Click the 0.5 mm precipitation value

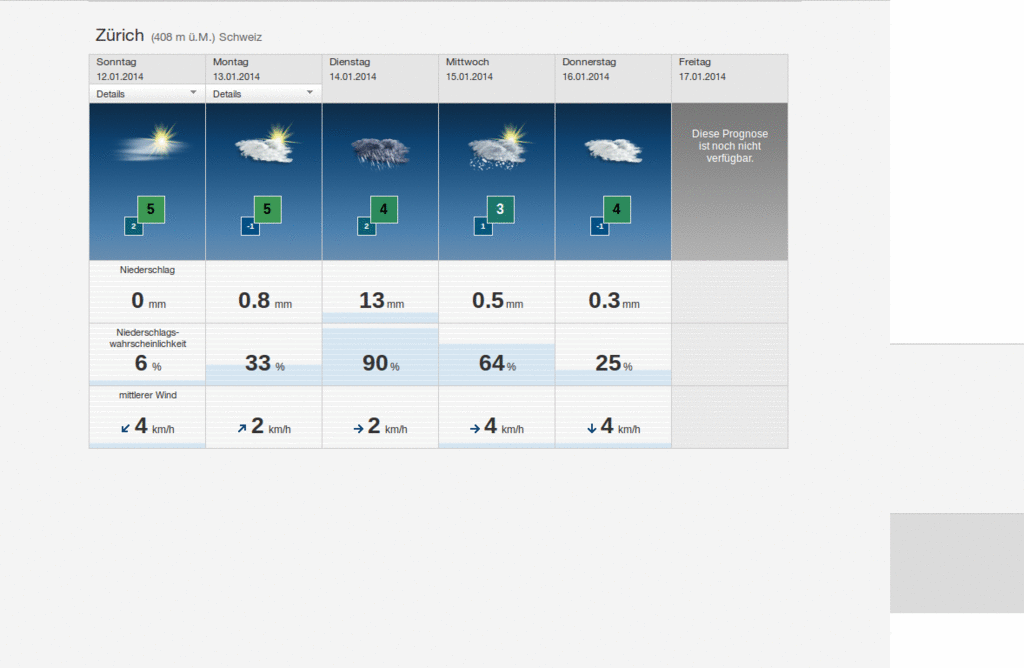pos(498,300)
